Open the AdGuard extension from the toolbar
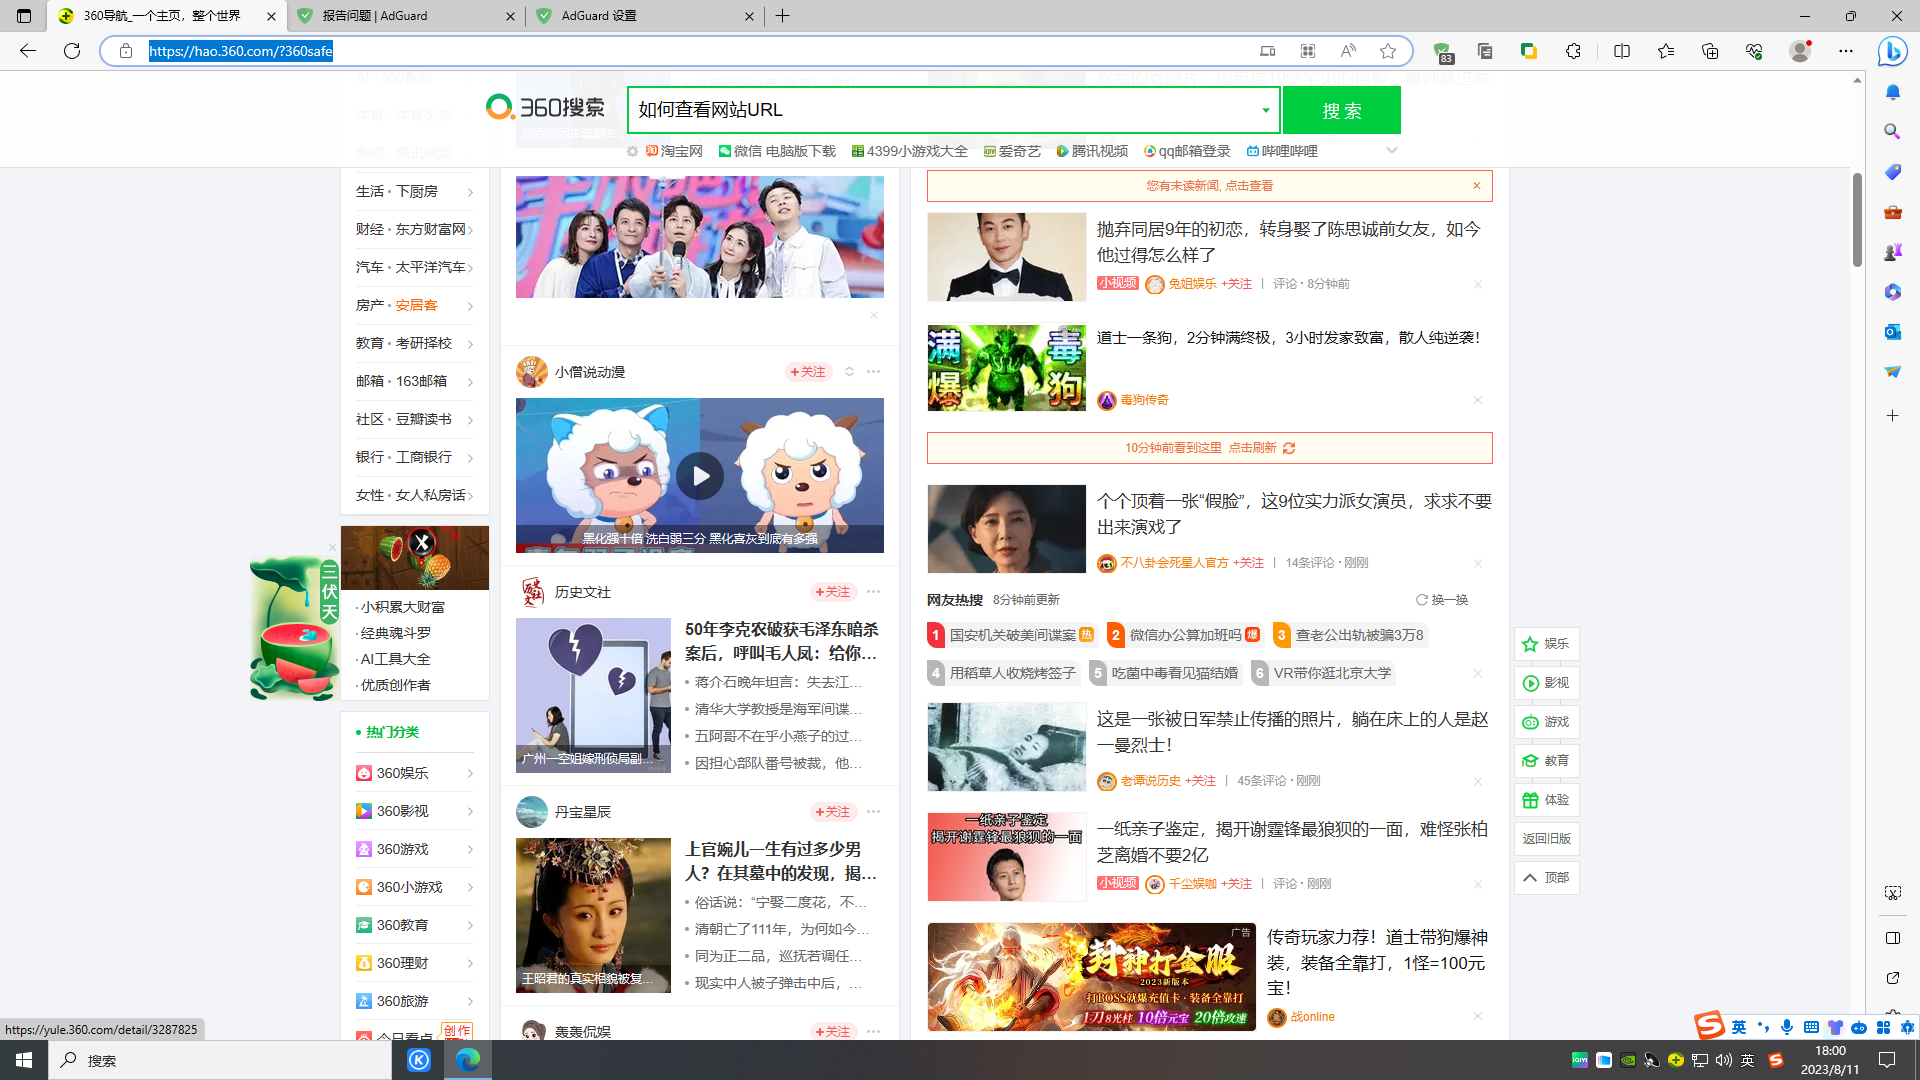 (1441, 51)
